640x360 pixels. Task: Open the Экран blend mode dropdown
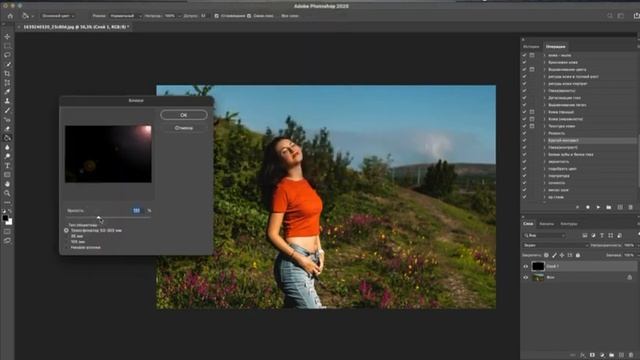tap(556, 245)
